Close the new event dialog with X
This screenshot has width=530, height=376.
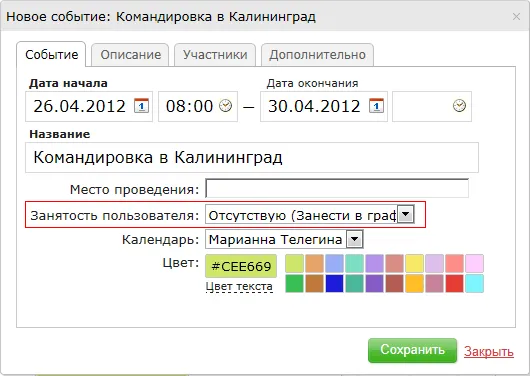point(516,16)
